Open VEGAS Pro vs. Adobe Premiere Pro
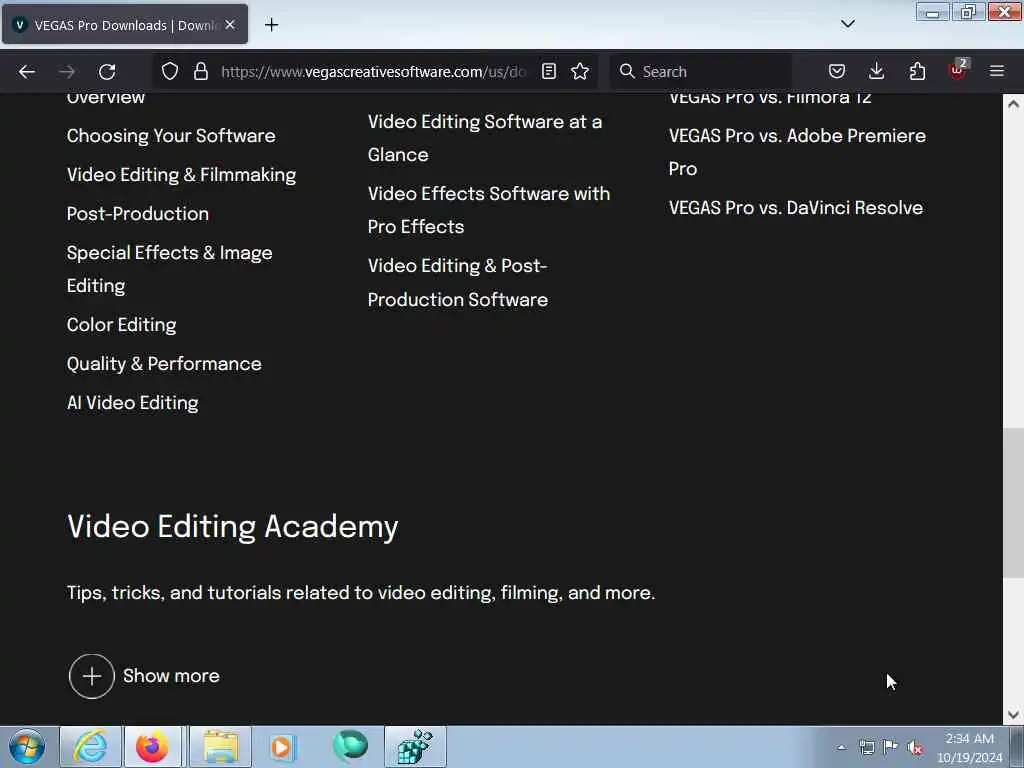Screen dimensions: 1024x768 (797, 152)
